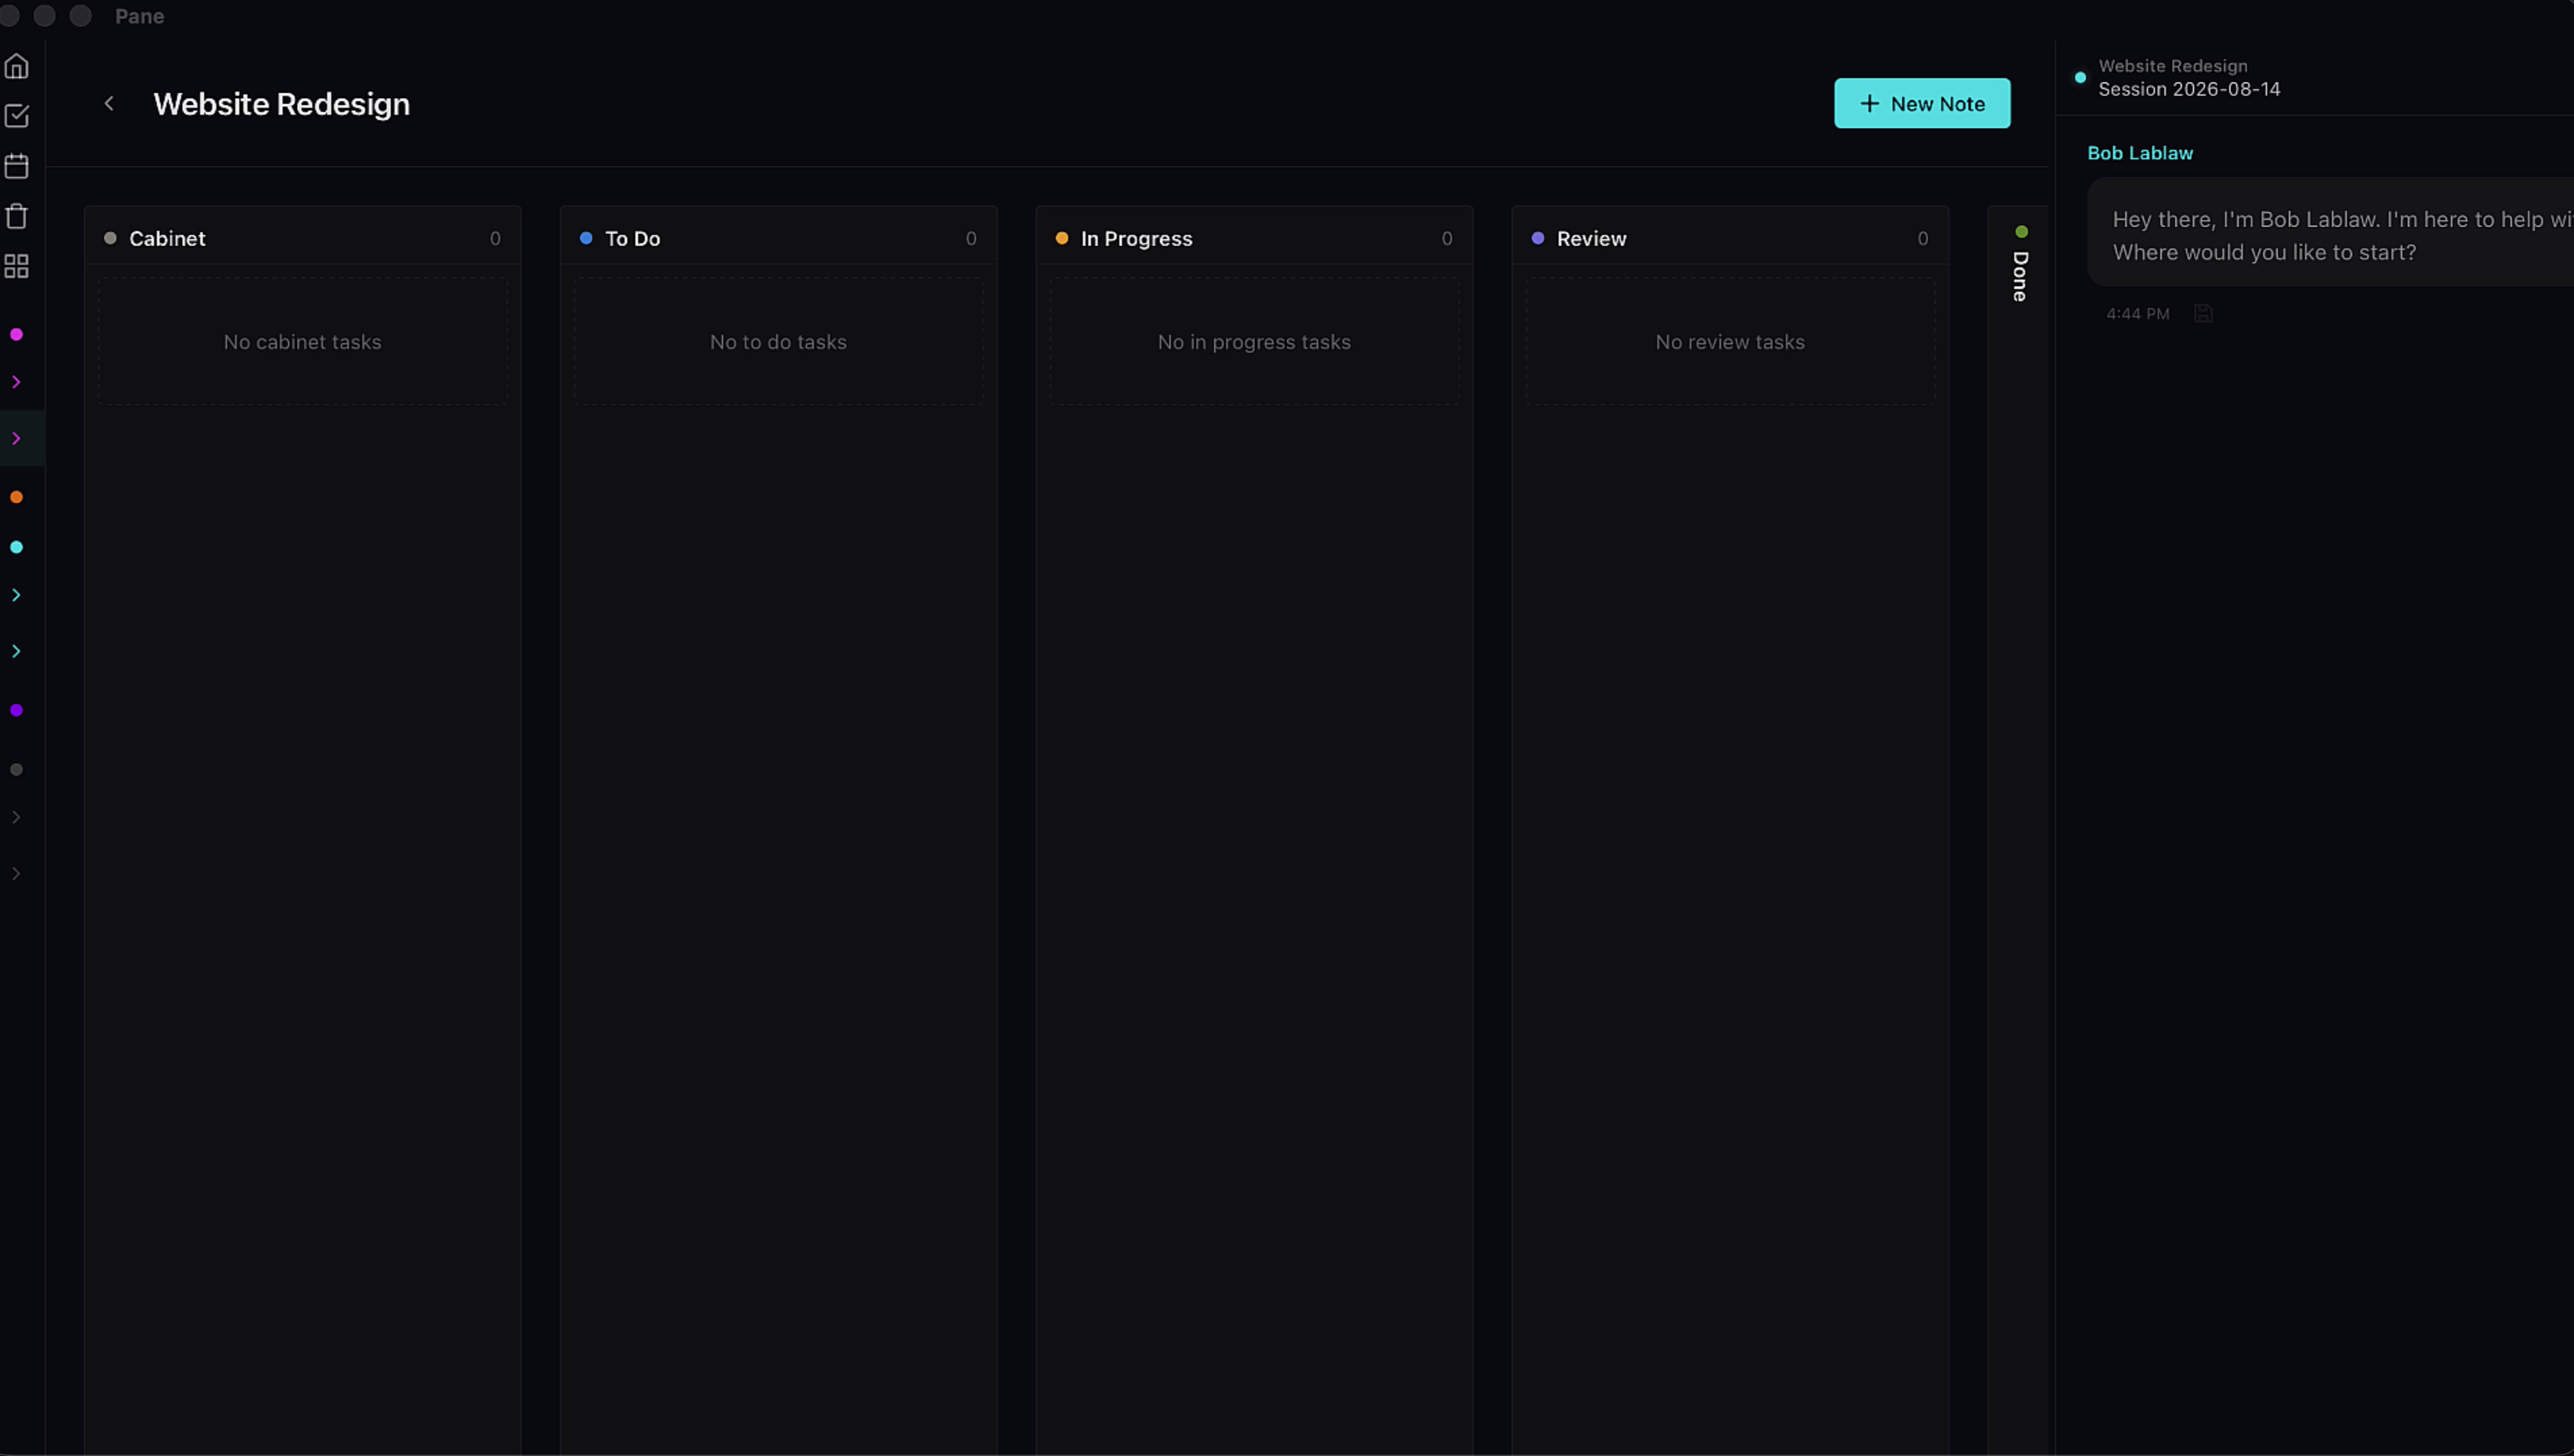Create a note with New Note button
The height and width of the screenshot is (1456, 2574).
click(1922, 104)
